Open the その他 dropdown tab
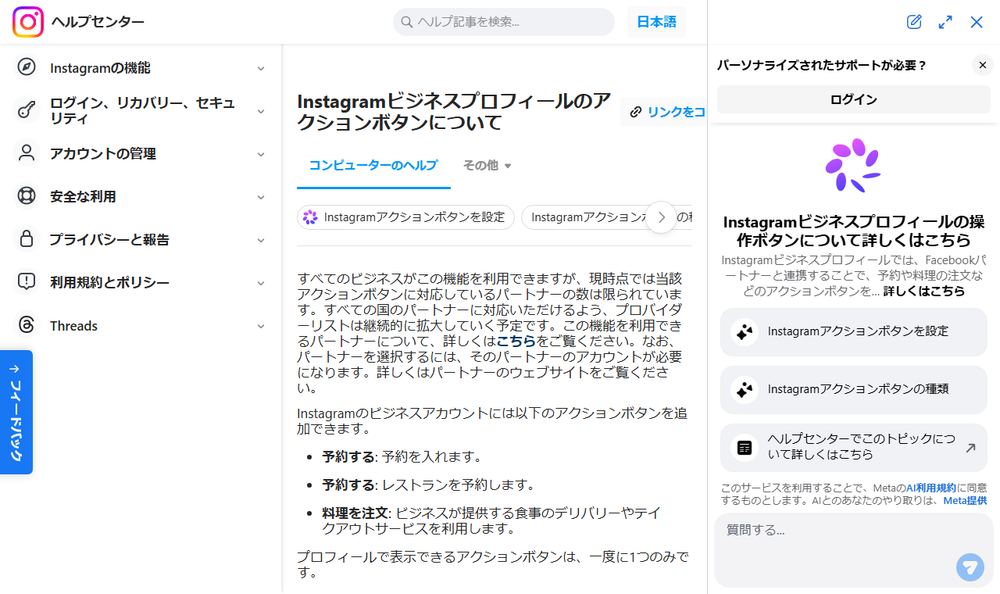Screen dimensions: 1000x594 click(x=487, y=165)
